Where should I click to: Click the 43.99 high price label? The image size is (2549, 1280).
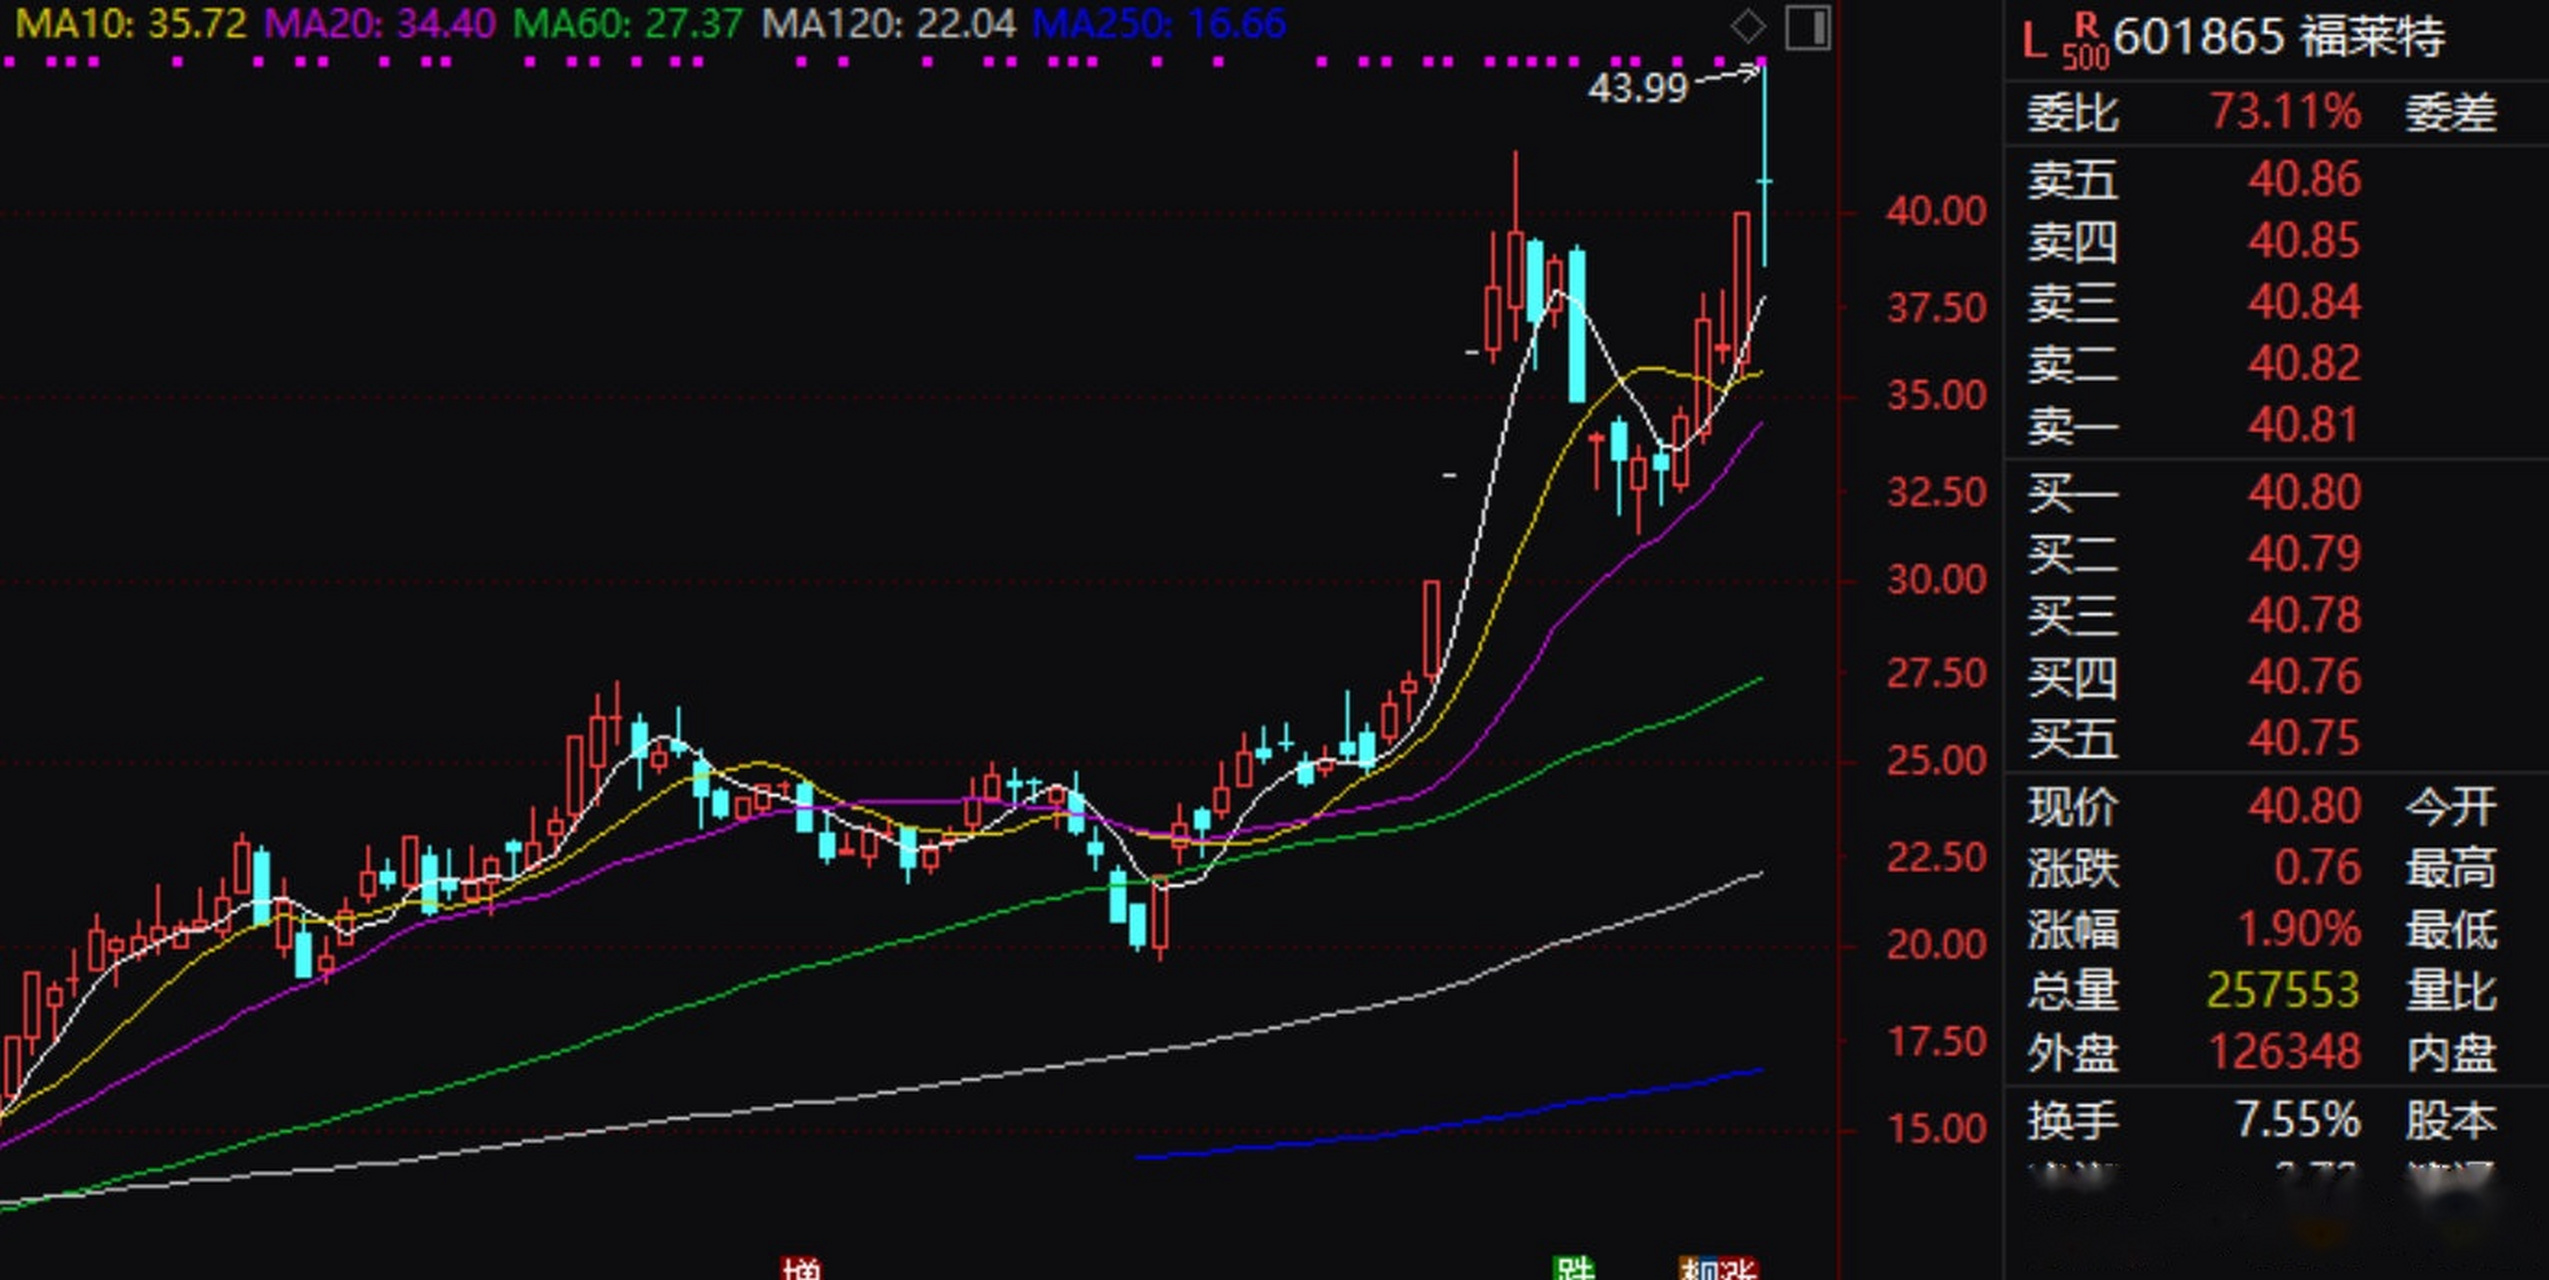1638,88
